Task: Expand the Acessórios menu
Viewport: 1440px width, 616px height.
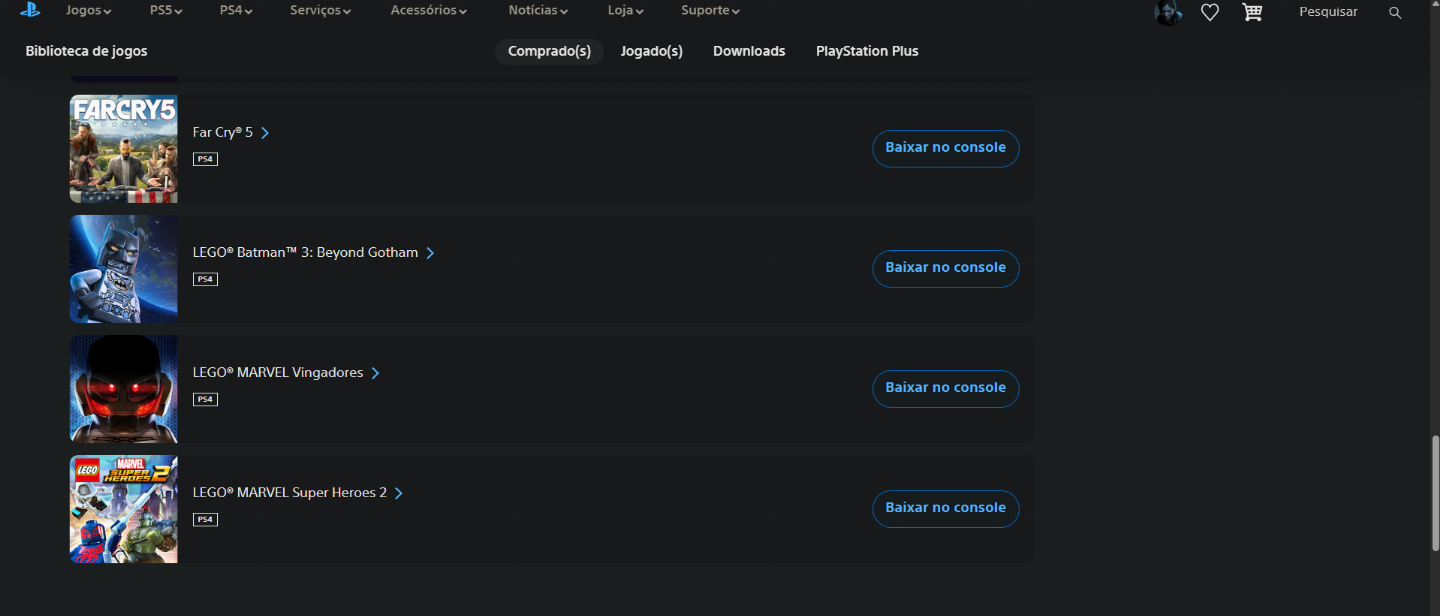Action: pyautogui.click(x=429, y=11)
